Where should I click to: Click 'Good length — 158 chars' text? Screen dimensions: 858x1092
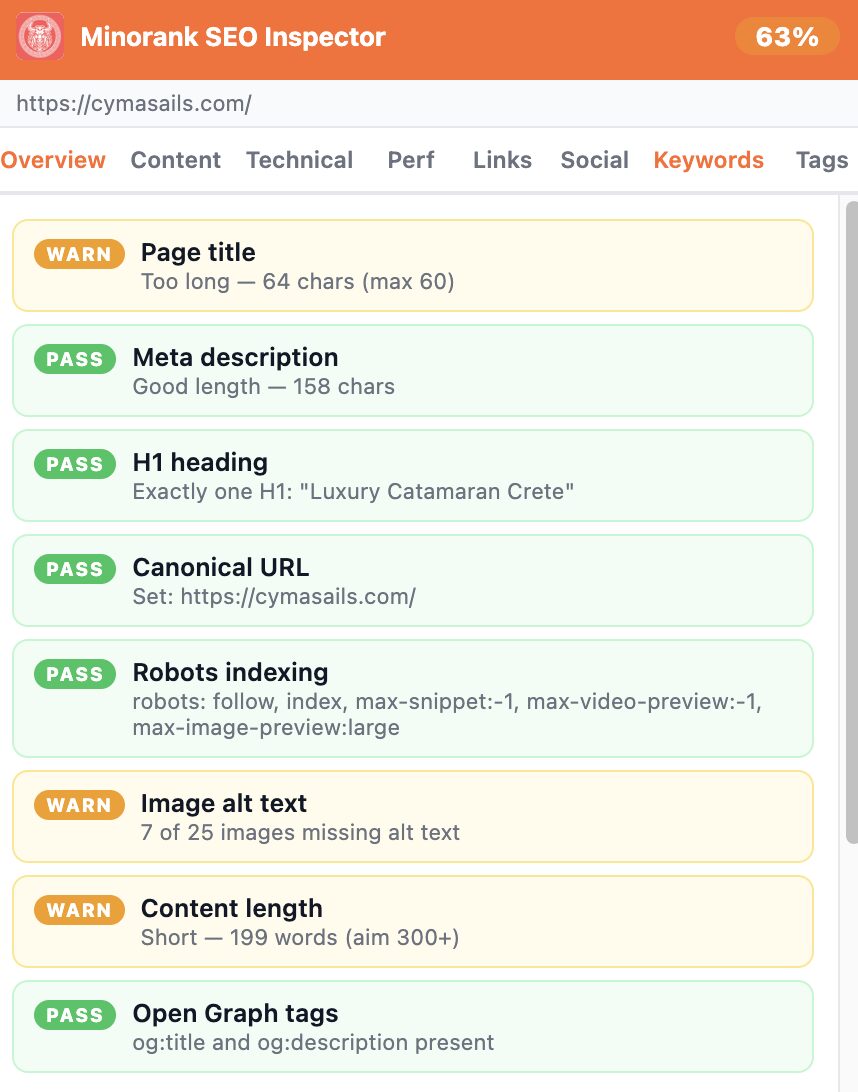264,387
